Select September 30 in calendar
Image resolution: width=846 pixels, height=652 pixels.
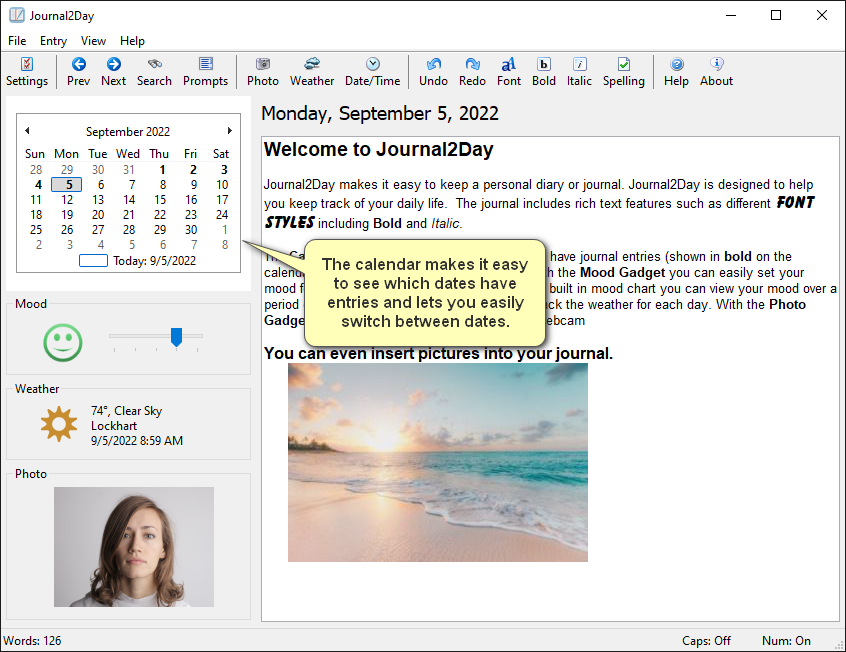coord(191,230)
